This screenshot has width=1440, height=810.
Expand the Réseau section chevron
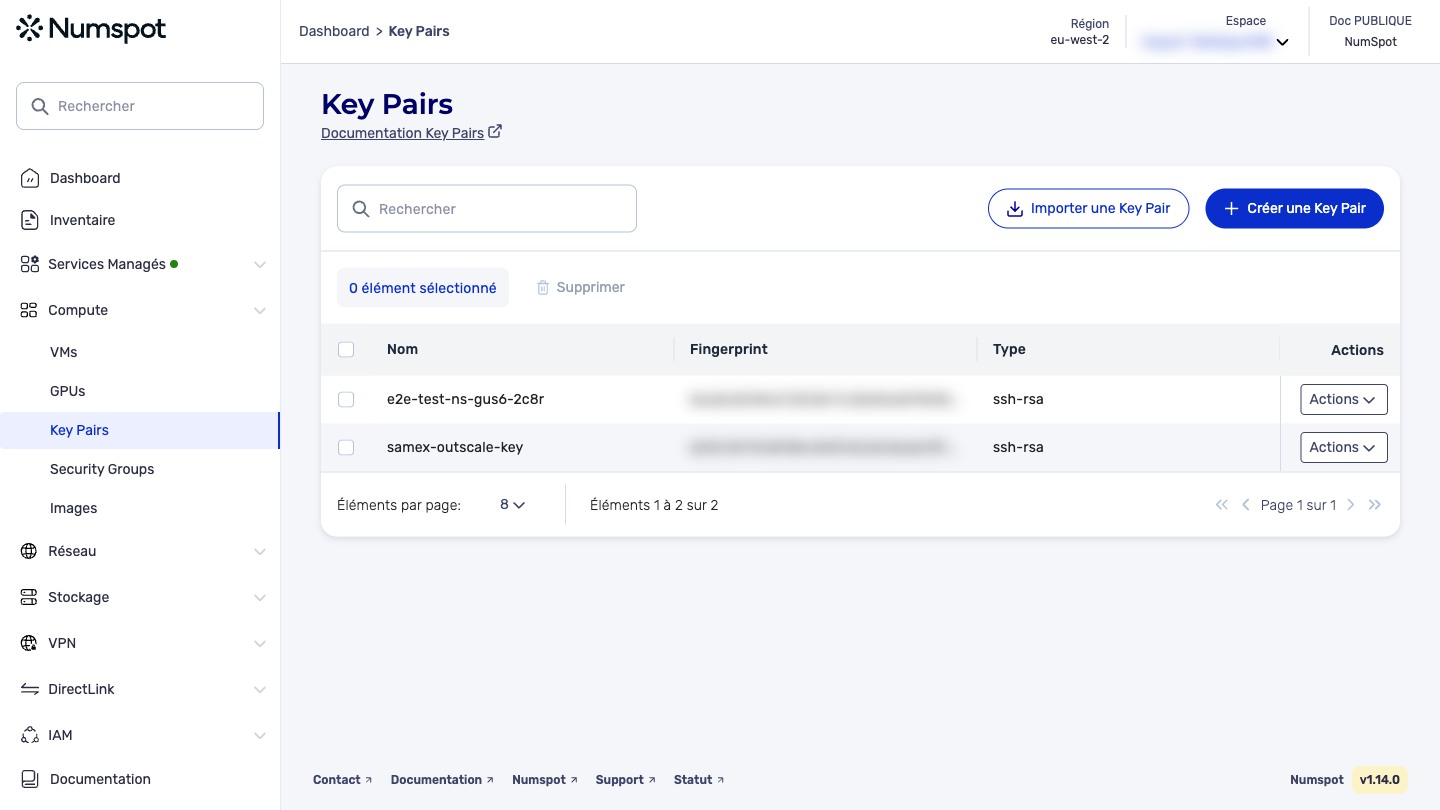click(260, 552)
